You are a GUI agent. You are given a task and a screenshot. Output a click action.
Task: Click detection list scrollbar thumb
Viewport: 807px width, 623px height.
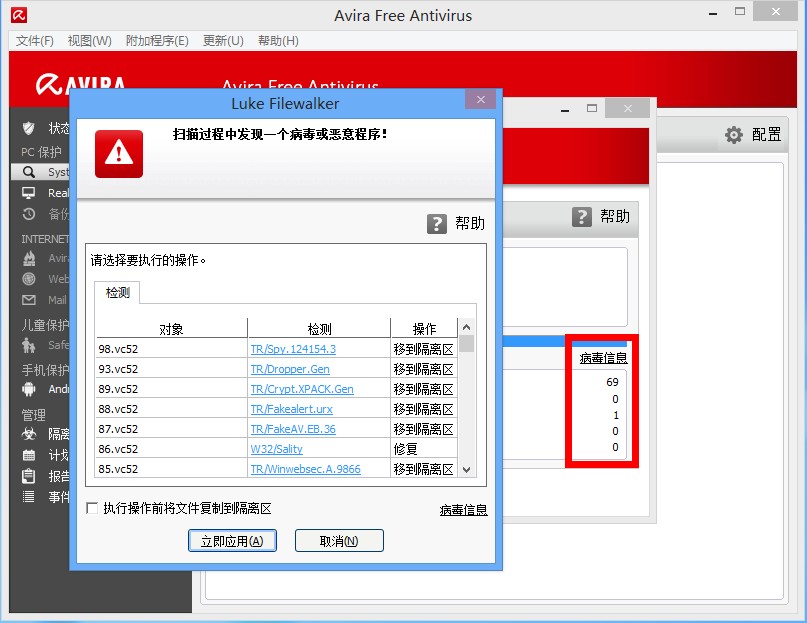(467, 343)
